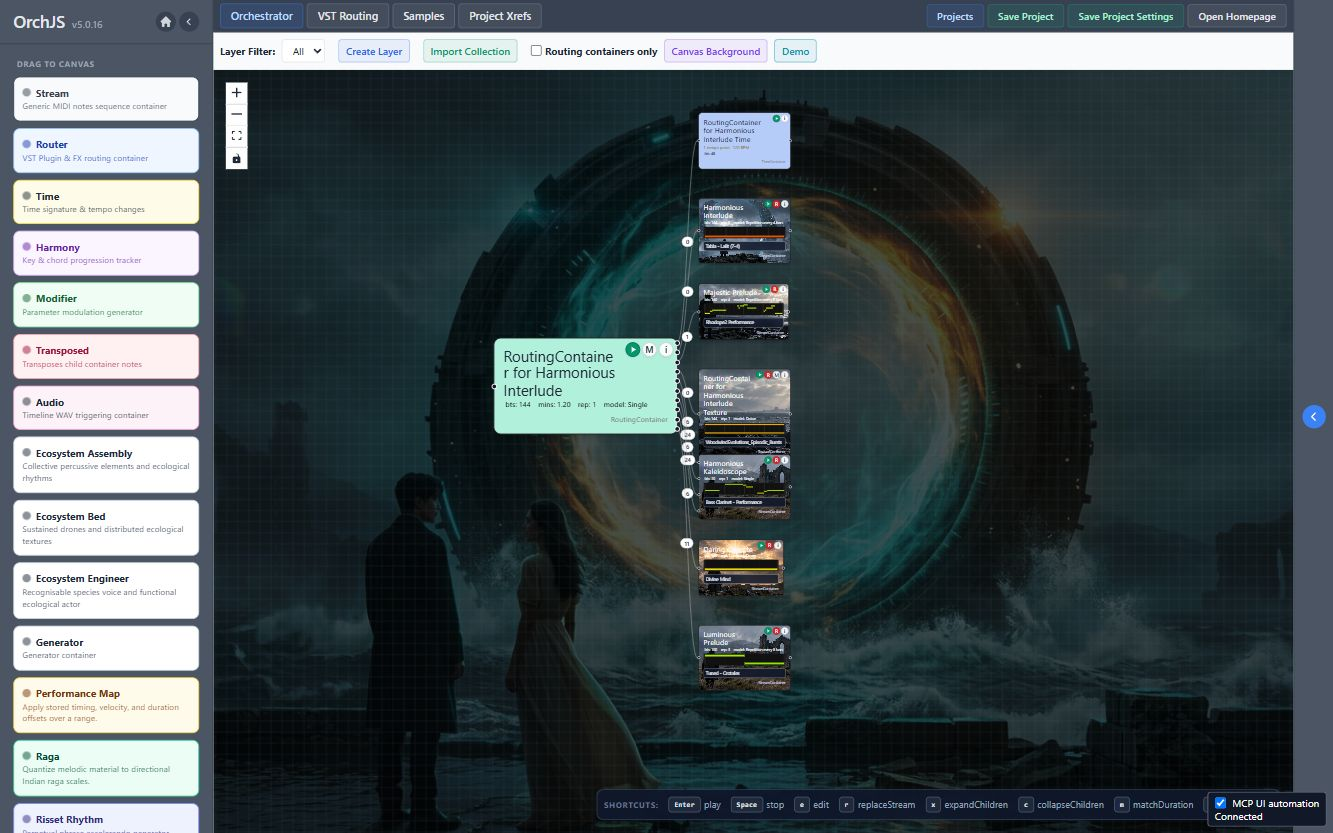Click Save Project Settings
The height and width of the screenshot is (833, 1333).
(1126, 16)
